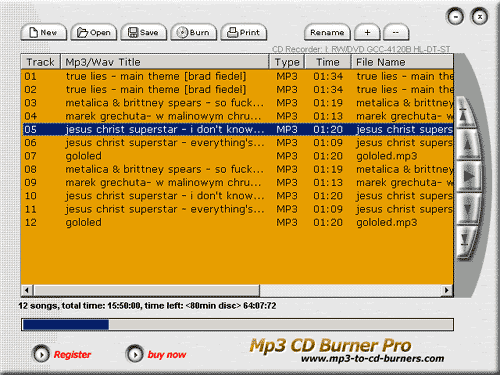Open the buy now link
500x375 pixels.
pyautogui.click(x=167, y=355)
